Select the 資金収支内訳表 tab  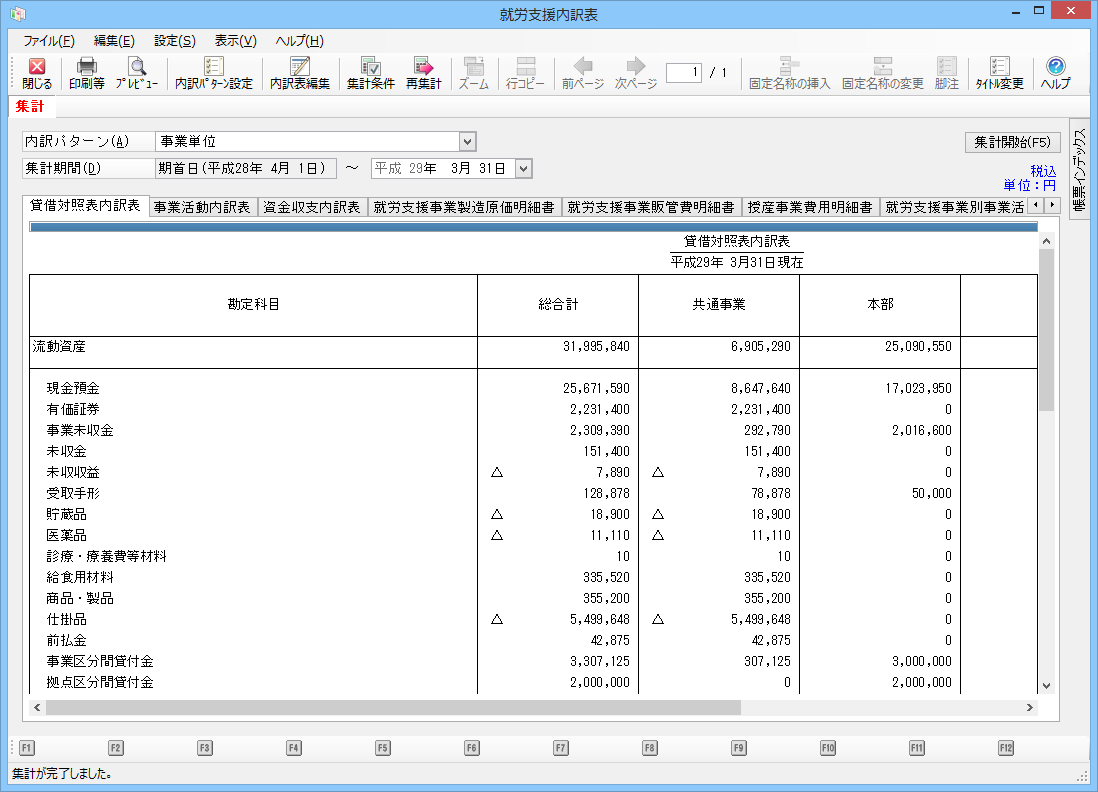[311, 208]
